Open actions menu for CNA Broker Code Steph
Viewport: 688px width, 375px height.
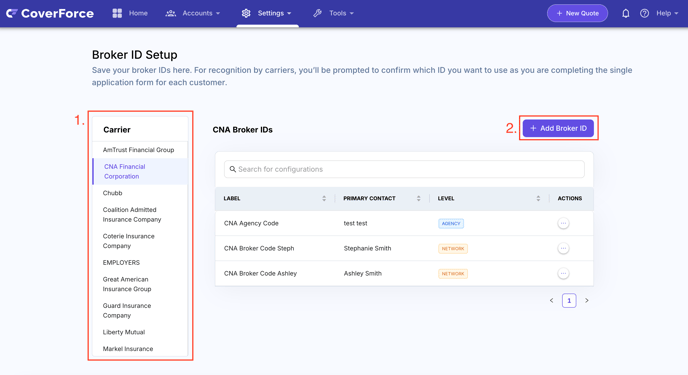pyautogui.click(x=563, y=248)
